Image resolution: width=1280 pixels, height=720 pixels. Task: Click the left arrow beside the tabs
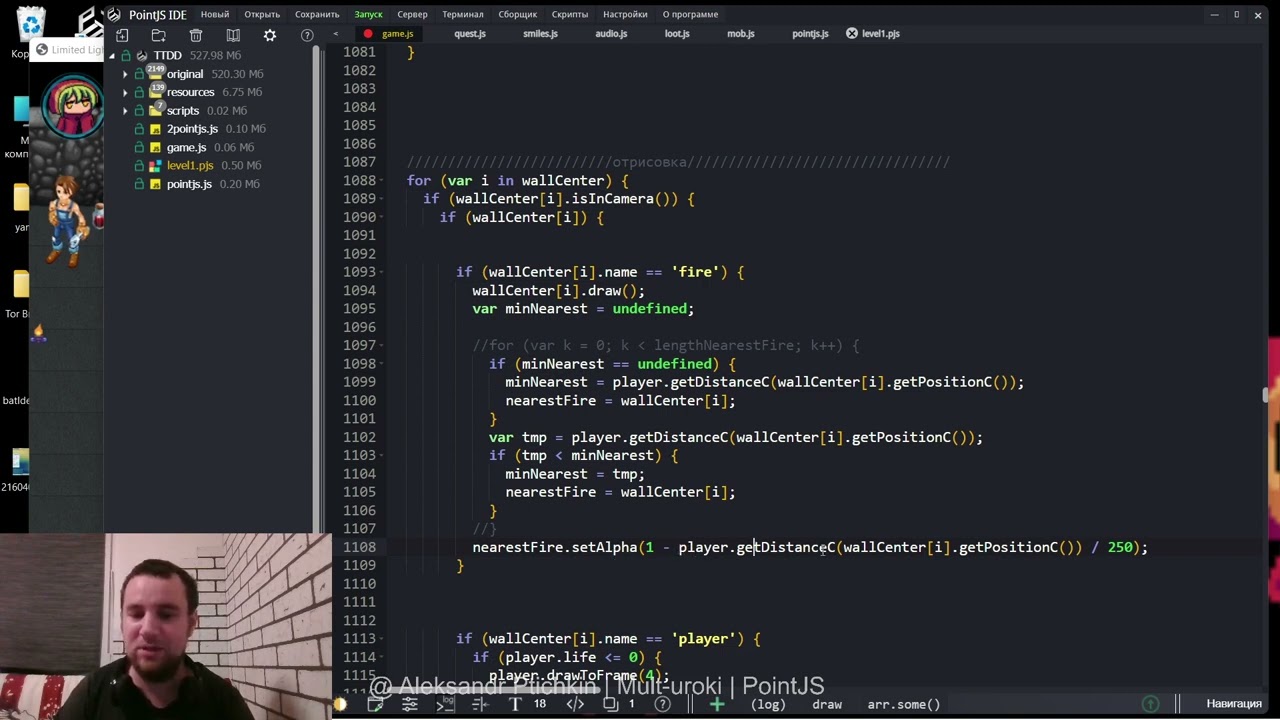pyautogui.click(x=335, y=34)
